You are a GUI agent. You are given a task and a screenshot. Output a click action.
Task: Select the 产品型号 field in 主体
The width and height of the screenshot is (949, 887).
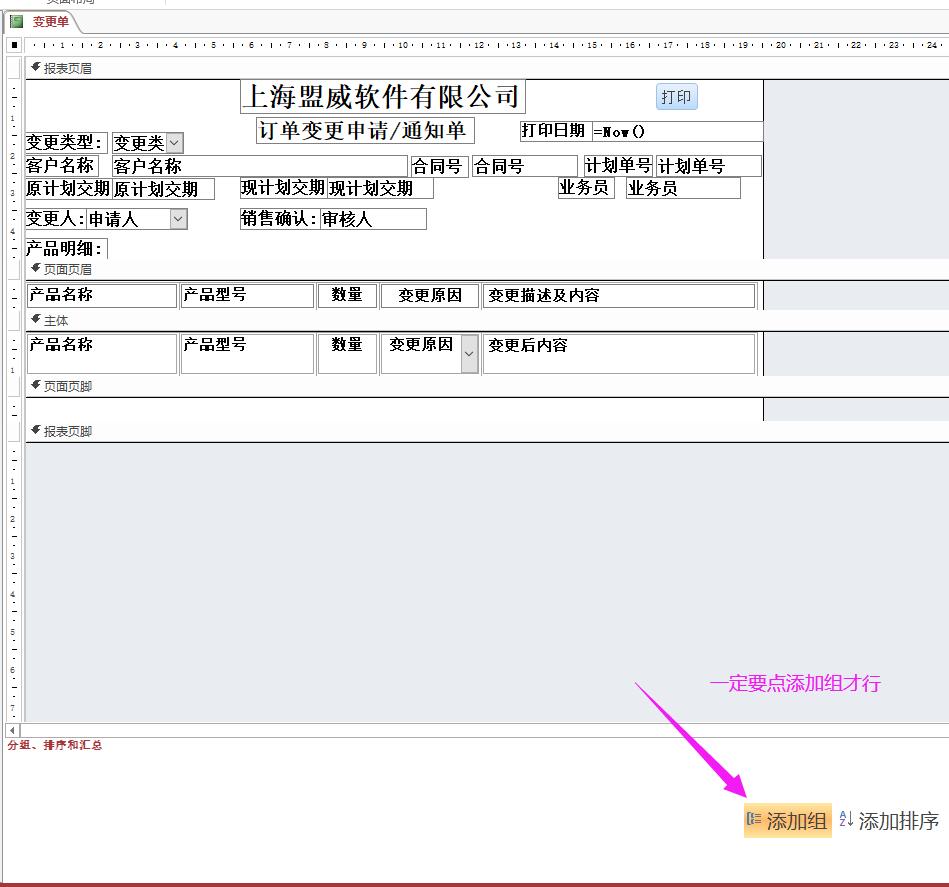(x=247, y=353)
